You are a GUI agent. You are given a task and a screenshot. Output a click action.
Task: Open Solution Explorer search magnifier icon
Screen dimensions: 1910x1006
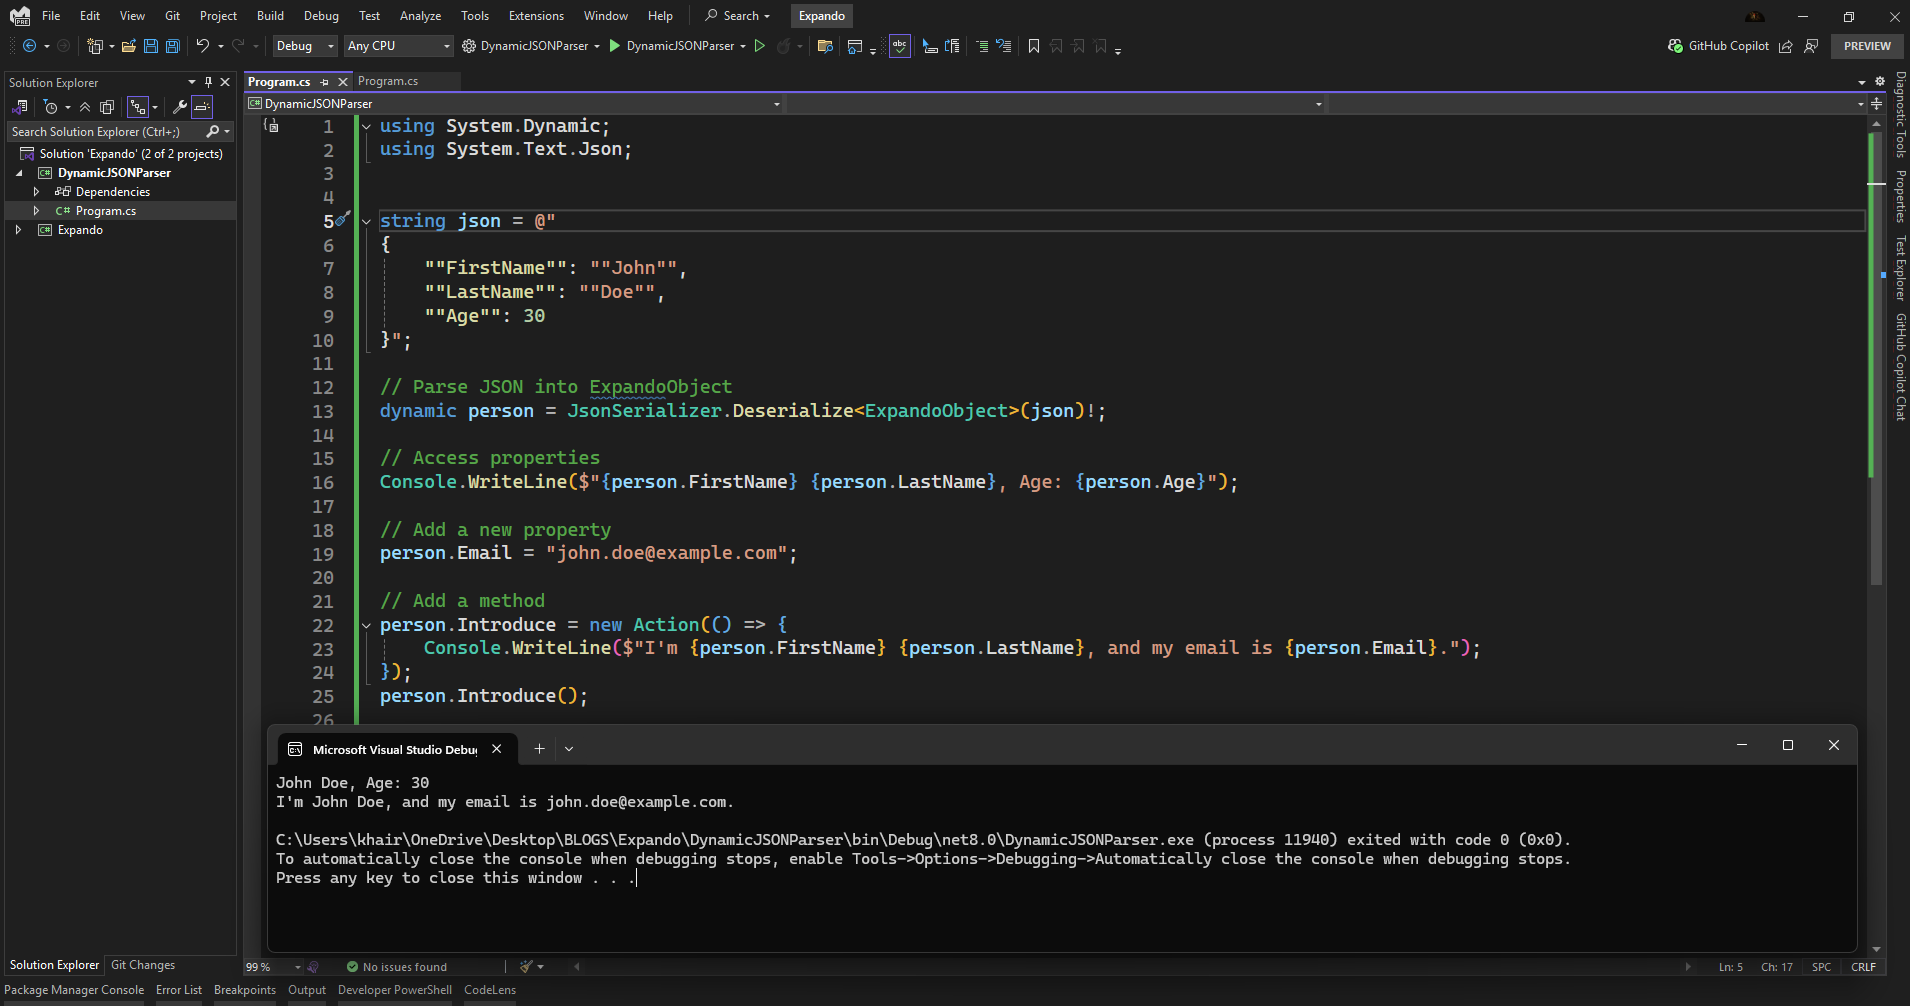pos(213,131)
